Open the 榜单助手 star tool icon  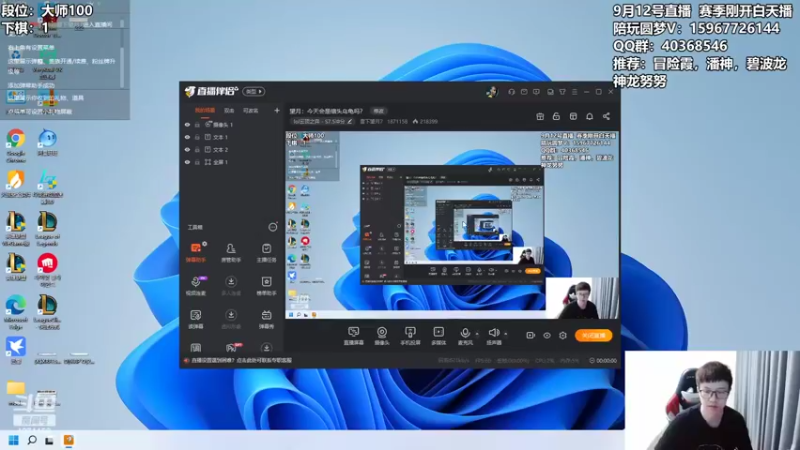[266, 286]
